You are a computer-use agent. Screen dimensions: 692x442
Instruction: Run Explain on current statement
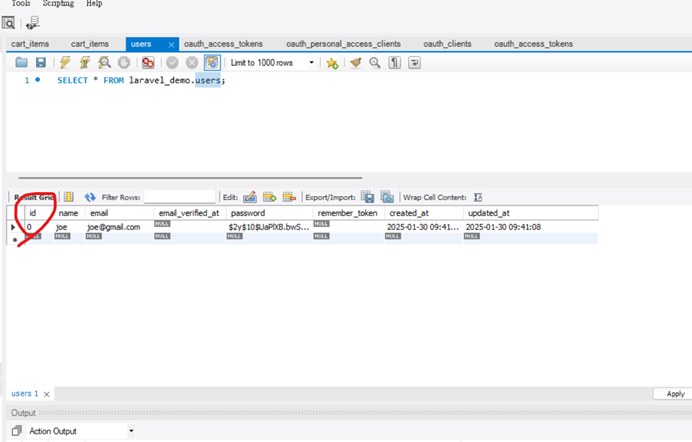(104, 63)
